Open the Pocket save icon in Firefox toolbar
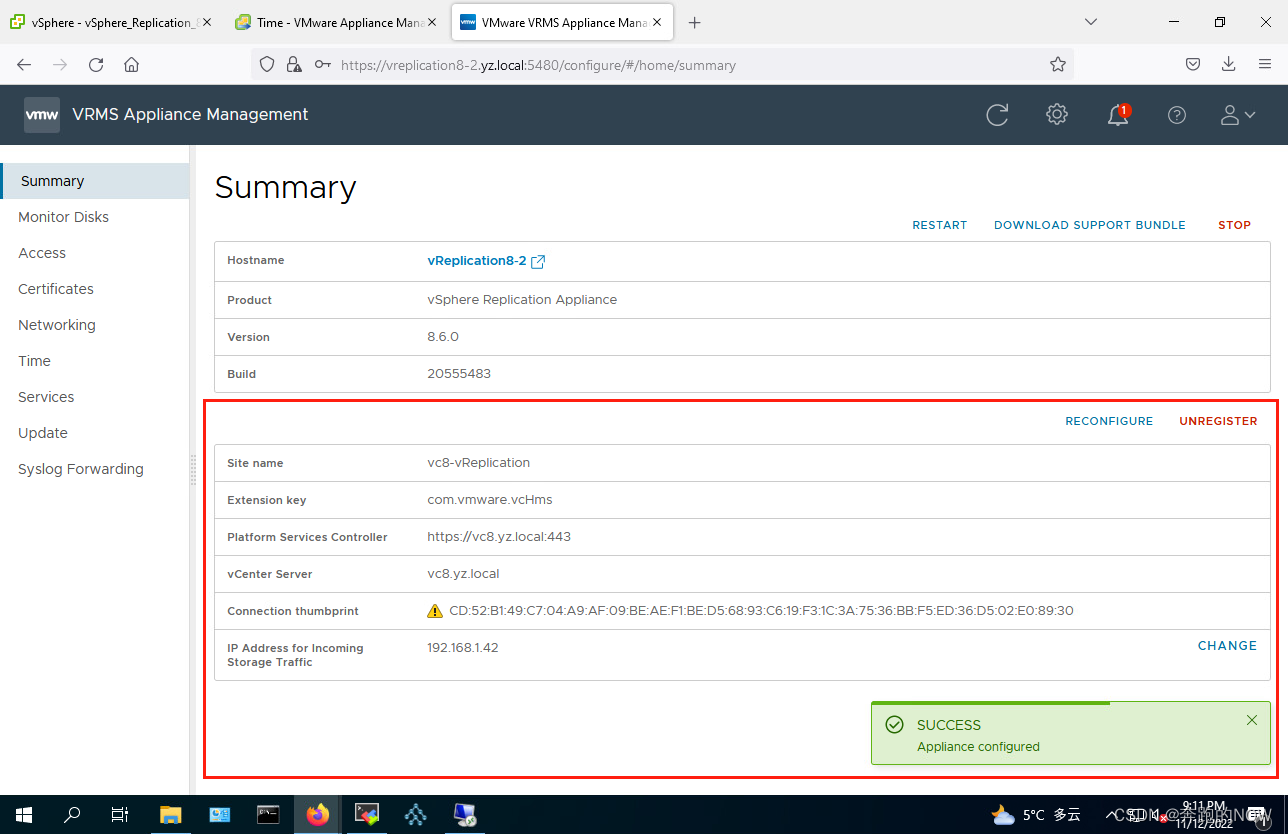This screenshot has height=834, width=1288. pos(1193,65)
